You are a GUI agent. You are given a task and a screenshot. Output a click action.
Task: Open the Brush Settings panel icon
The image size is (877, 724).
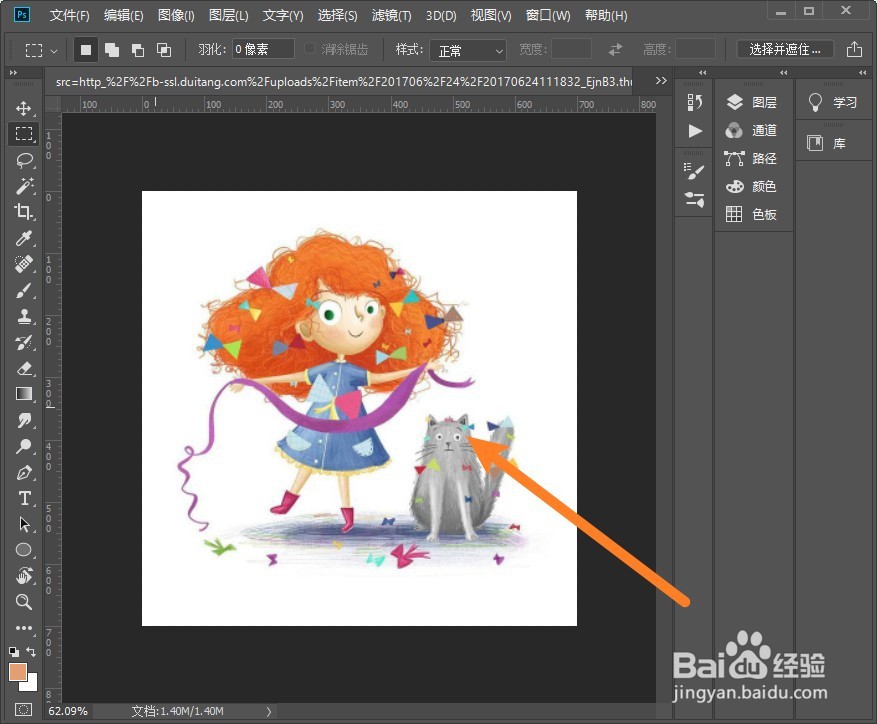point(694,171)
